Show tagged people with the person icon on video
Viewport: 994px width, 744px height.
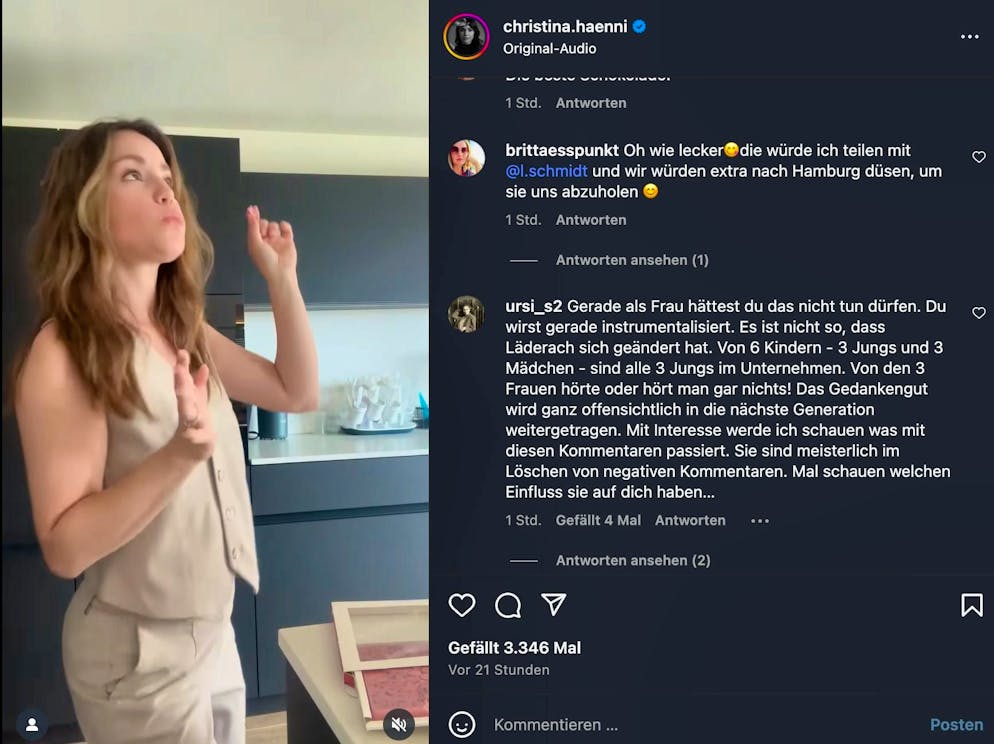(x=30, y=724)
